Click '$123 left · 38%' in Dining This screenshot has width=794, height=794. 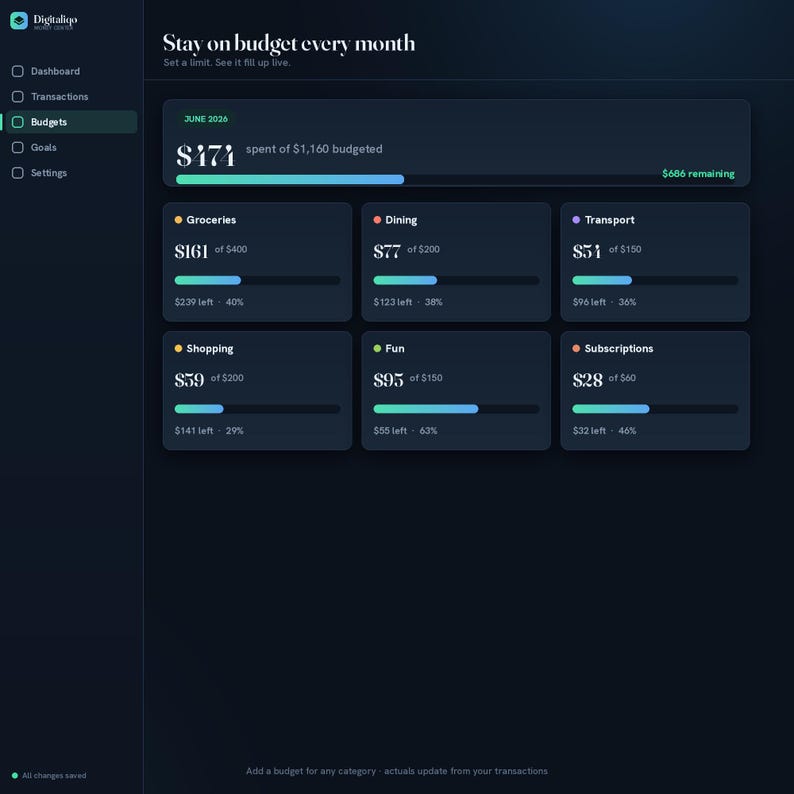[408, 302]
